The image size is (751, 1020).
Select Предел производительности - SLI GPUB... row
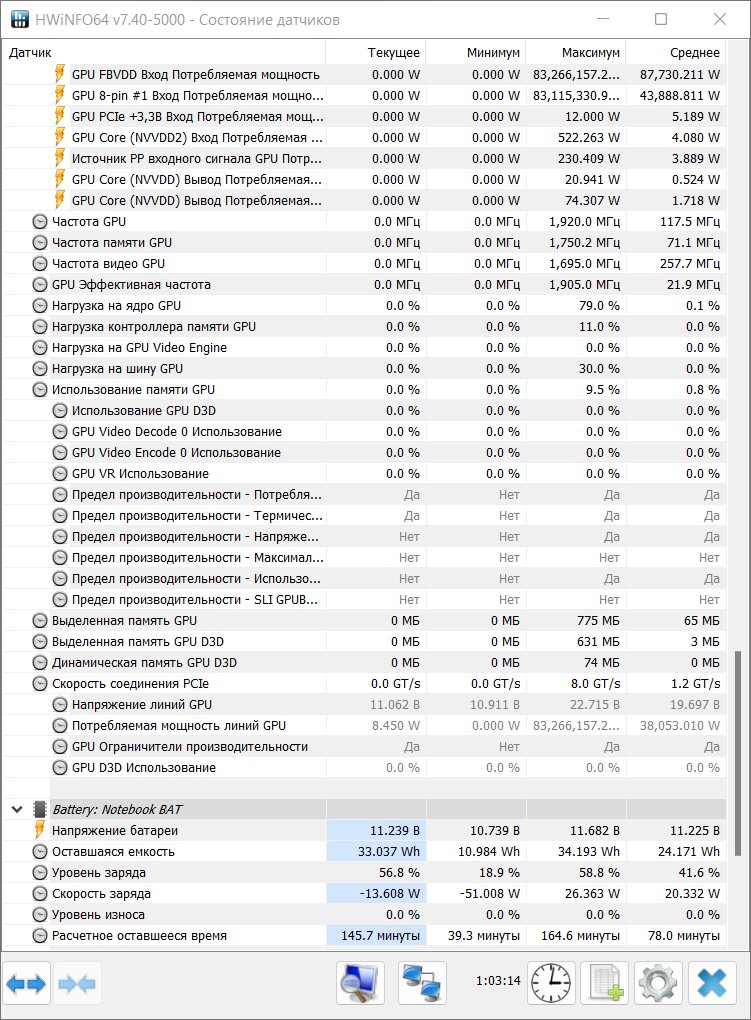tap(364, 599)
